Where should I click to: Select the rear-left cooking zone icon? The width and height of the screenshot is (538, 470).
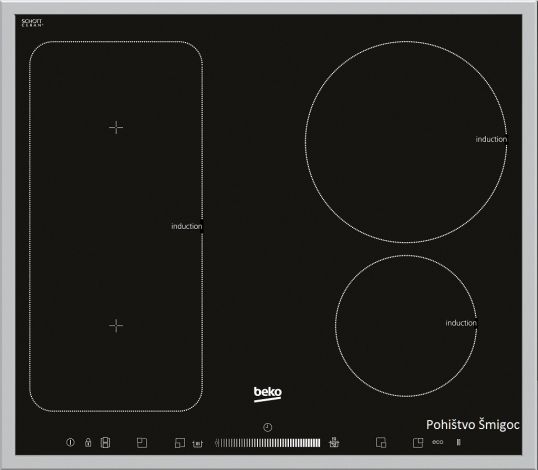142,443
